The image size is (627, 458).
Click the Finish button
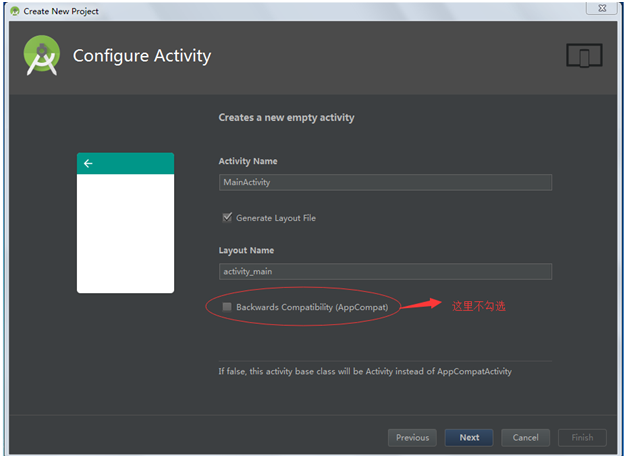pos(582,437)
